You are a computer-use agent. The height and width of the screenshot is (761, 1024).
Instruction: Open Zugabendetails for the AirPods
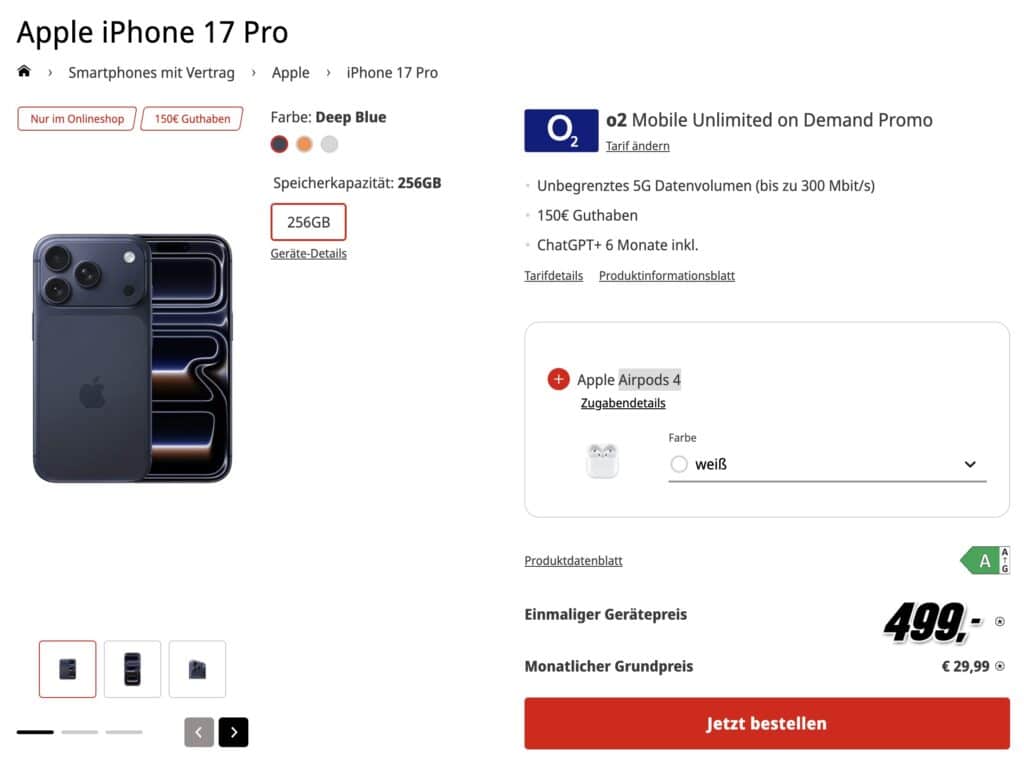623,403
